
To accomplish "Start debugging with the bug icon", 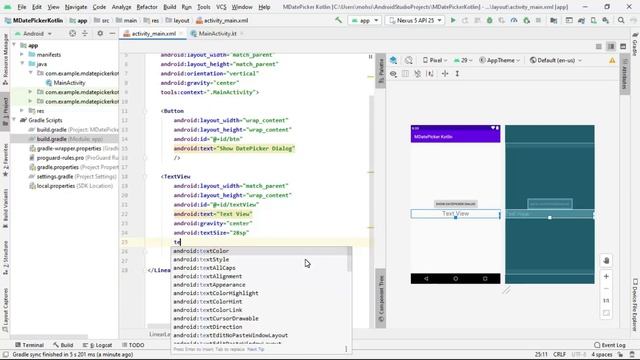I will pyautogui.click(x=489, y=20).
